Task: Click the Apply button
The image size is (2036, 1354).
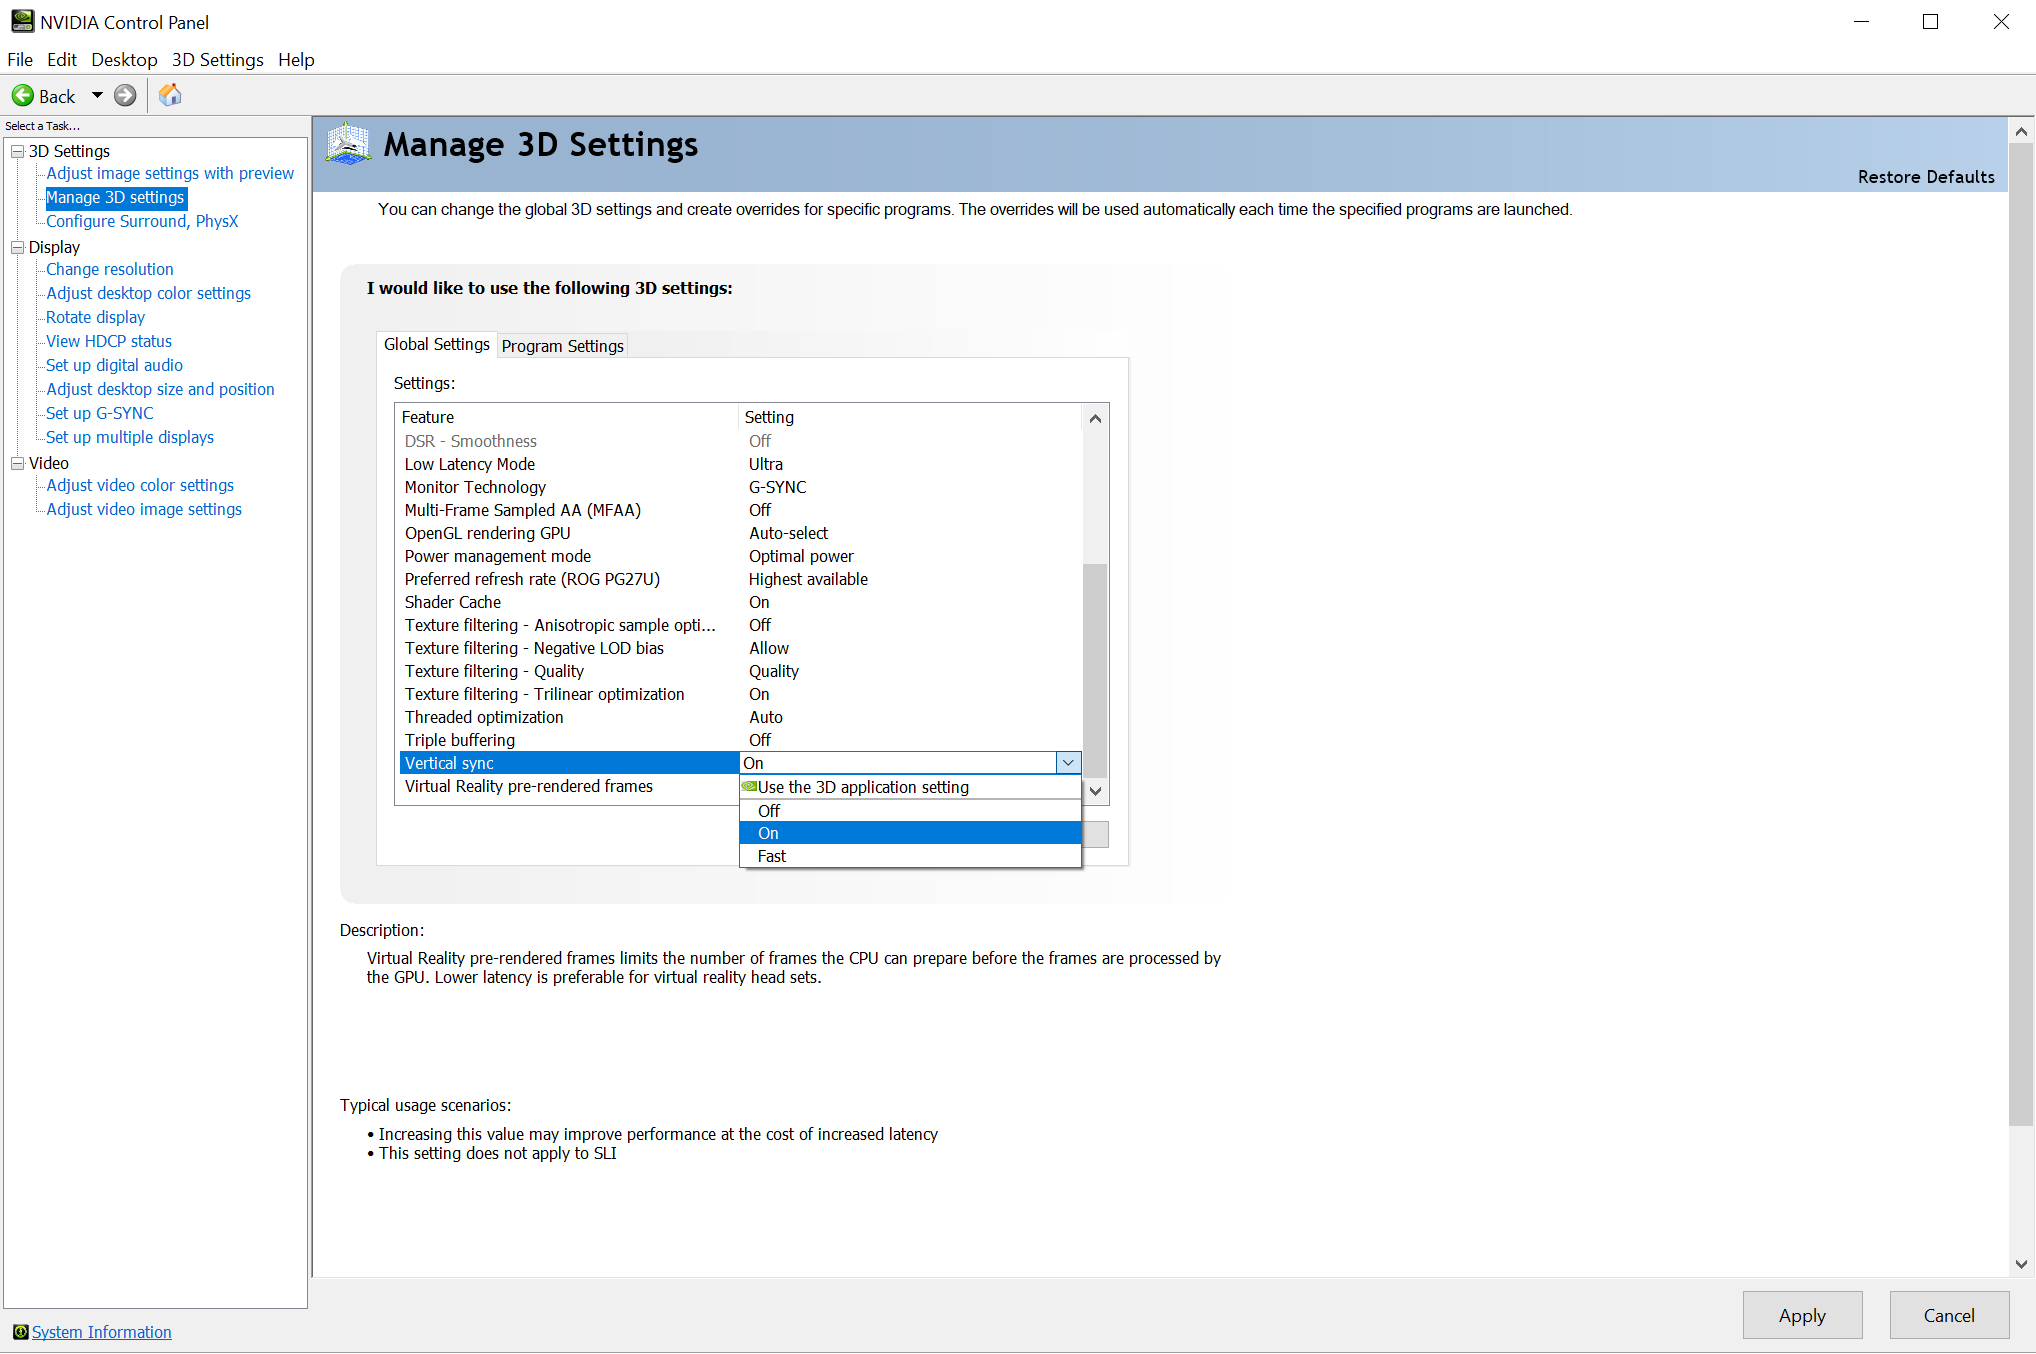Action: pyautogui.click(x=1801, y=1315)
